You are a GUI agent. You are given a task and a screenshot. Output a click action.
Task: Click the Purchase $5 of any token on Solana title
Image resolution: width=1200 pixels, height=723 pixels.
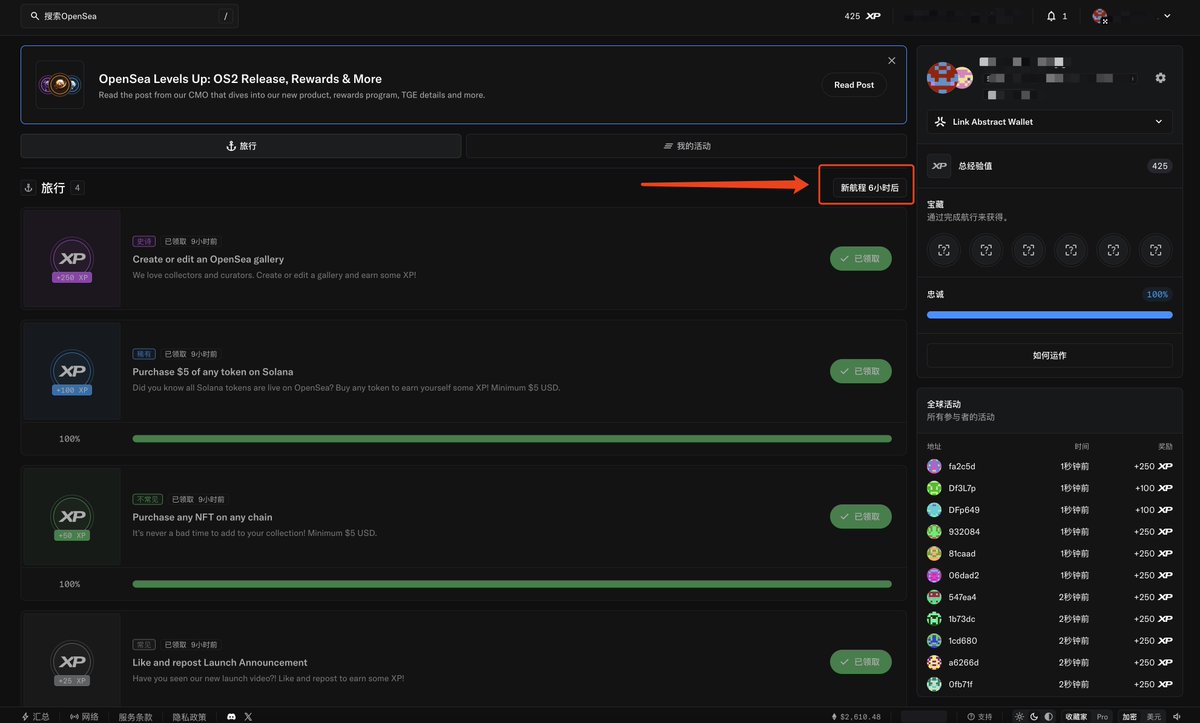[x=213, y=372]
